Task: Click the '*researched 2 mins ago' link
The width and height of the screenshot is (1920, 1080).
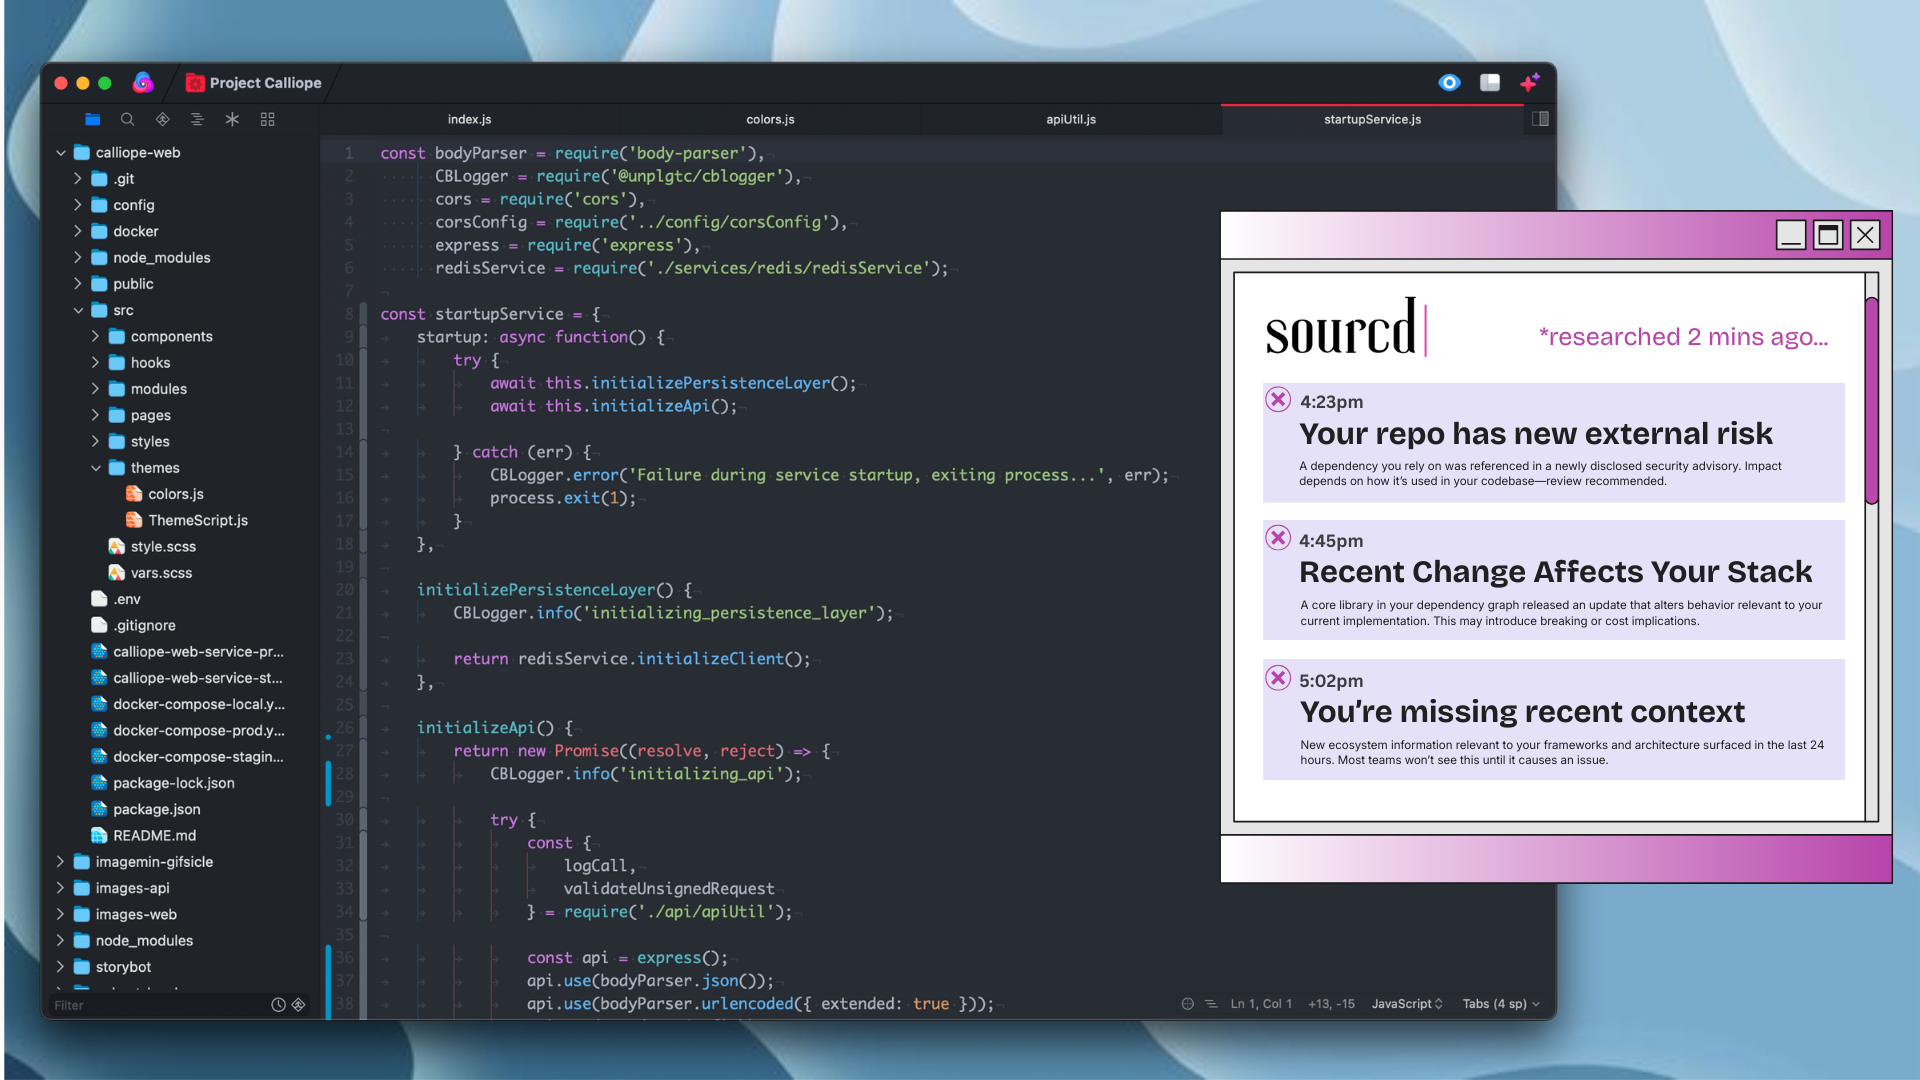Action: 1682,337
